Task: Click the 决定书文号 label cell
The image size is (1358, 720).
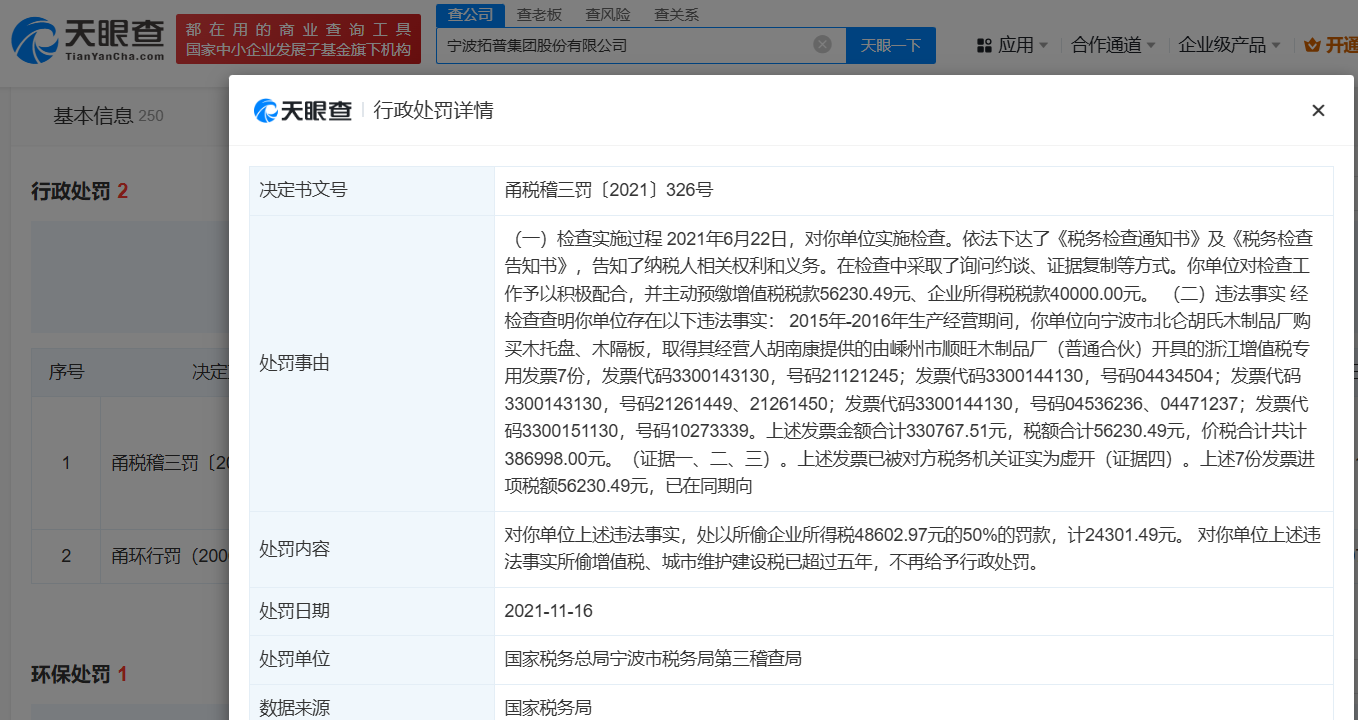Action: (372, 190)
